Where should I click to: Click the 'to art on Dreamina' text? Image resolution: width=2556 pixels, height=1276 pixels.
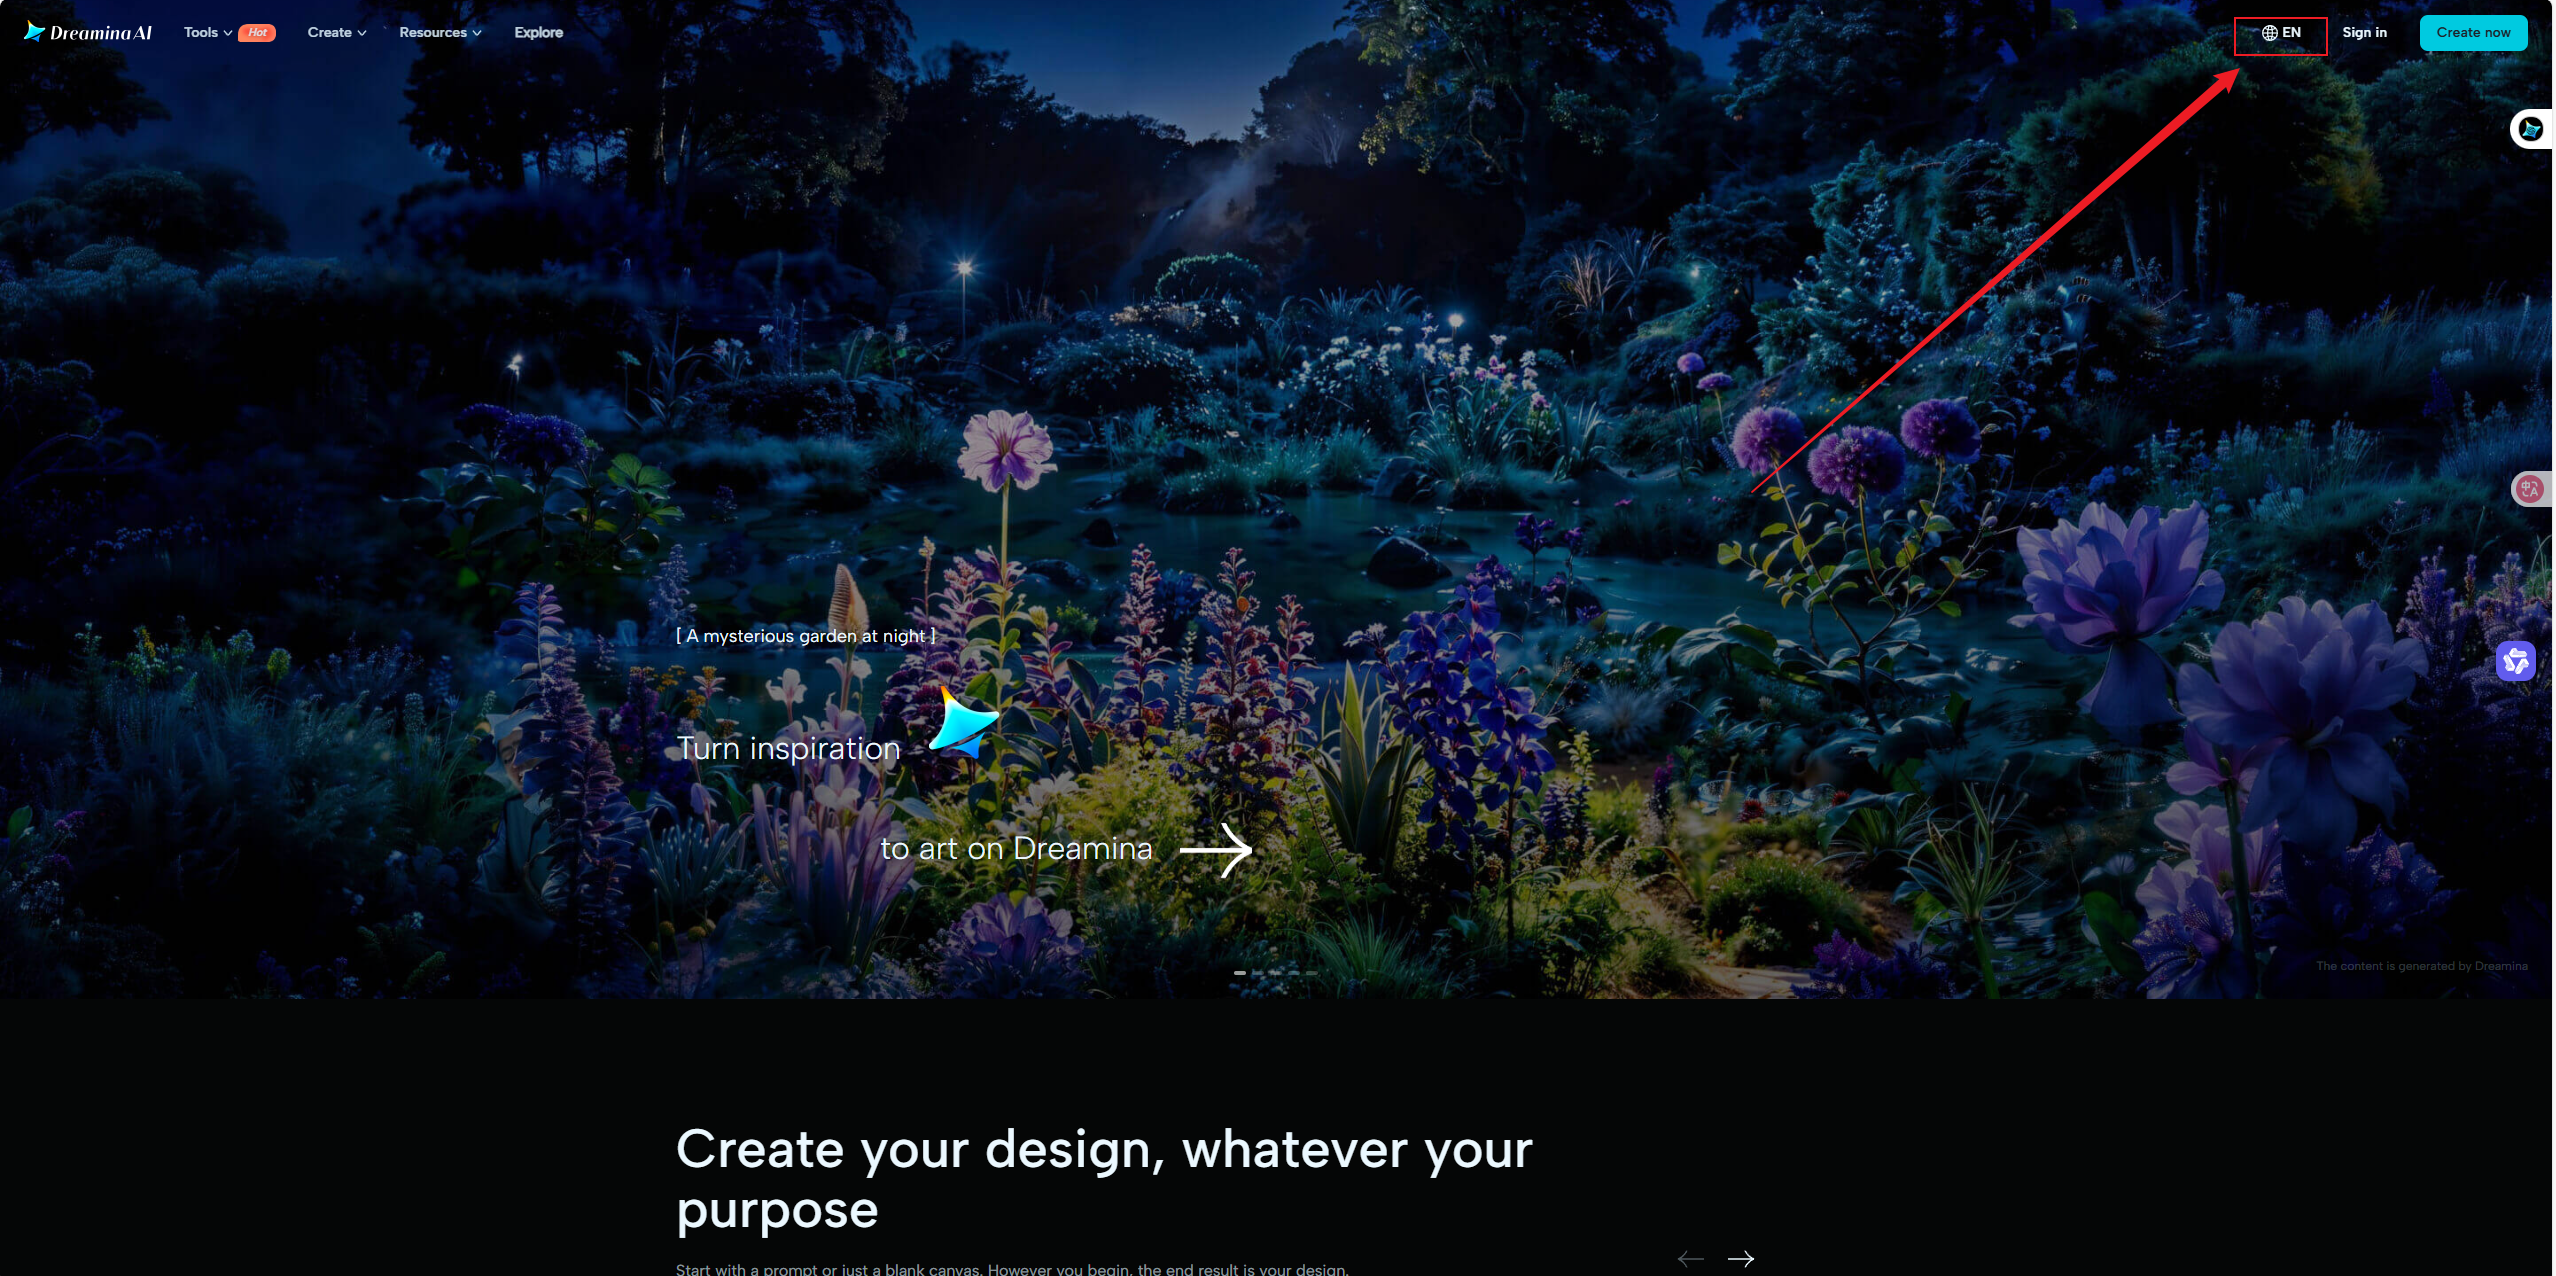coord(1016,849)
